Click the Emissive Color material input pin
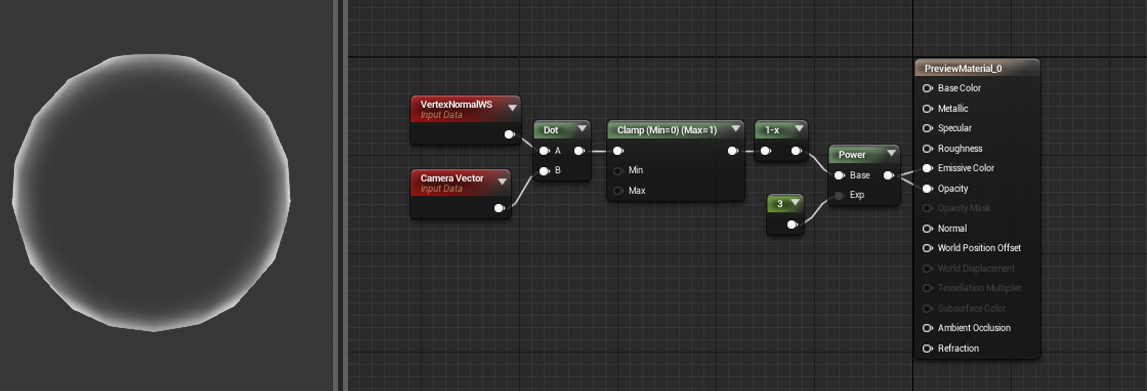Viewport: 1147px width, 391px height. [928, 168]
